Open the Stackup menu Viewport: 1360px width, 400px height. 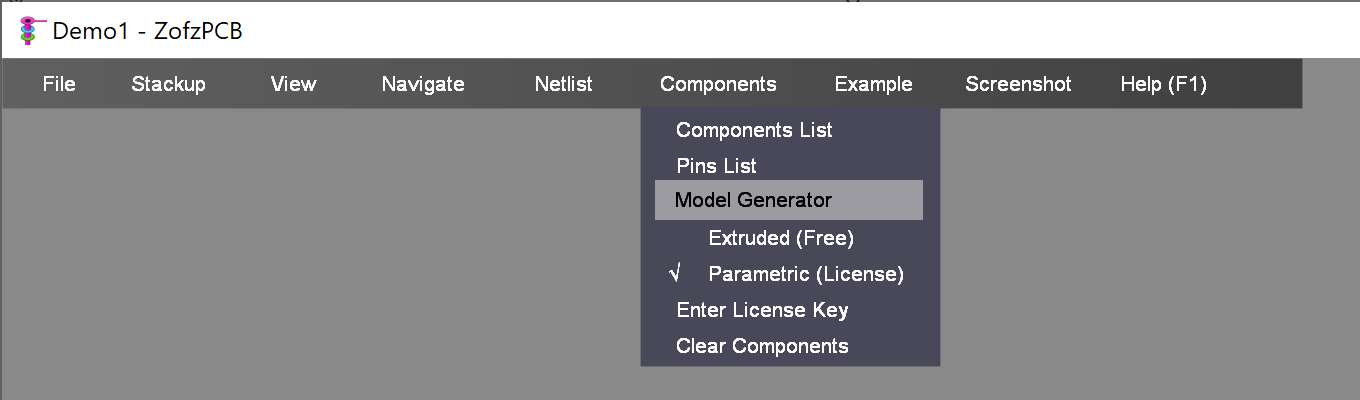click(168, 84)
